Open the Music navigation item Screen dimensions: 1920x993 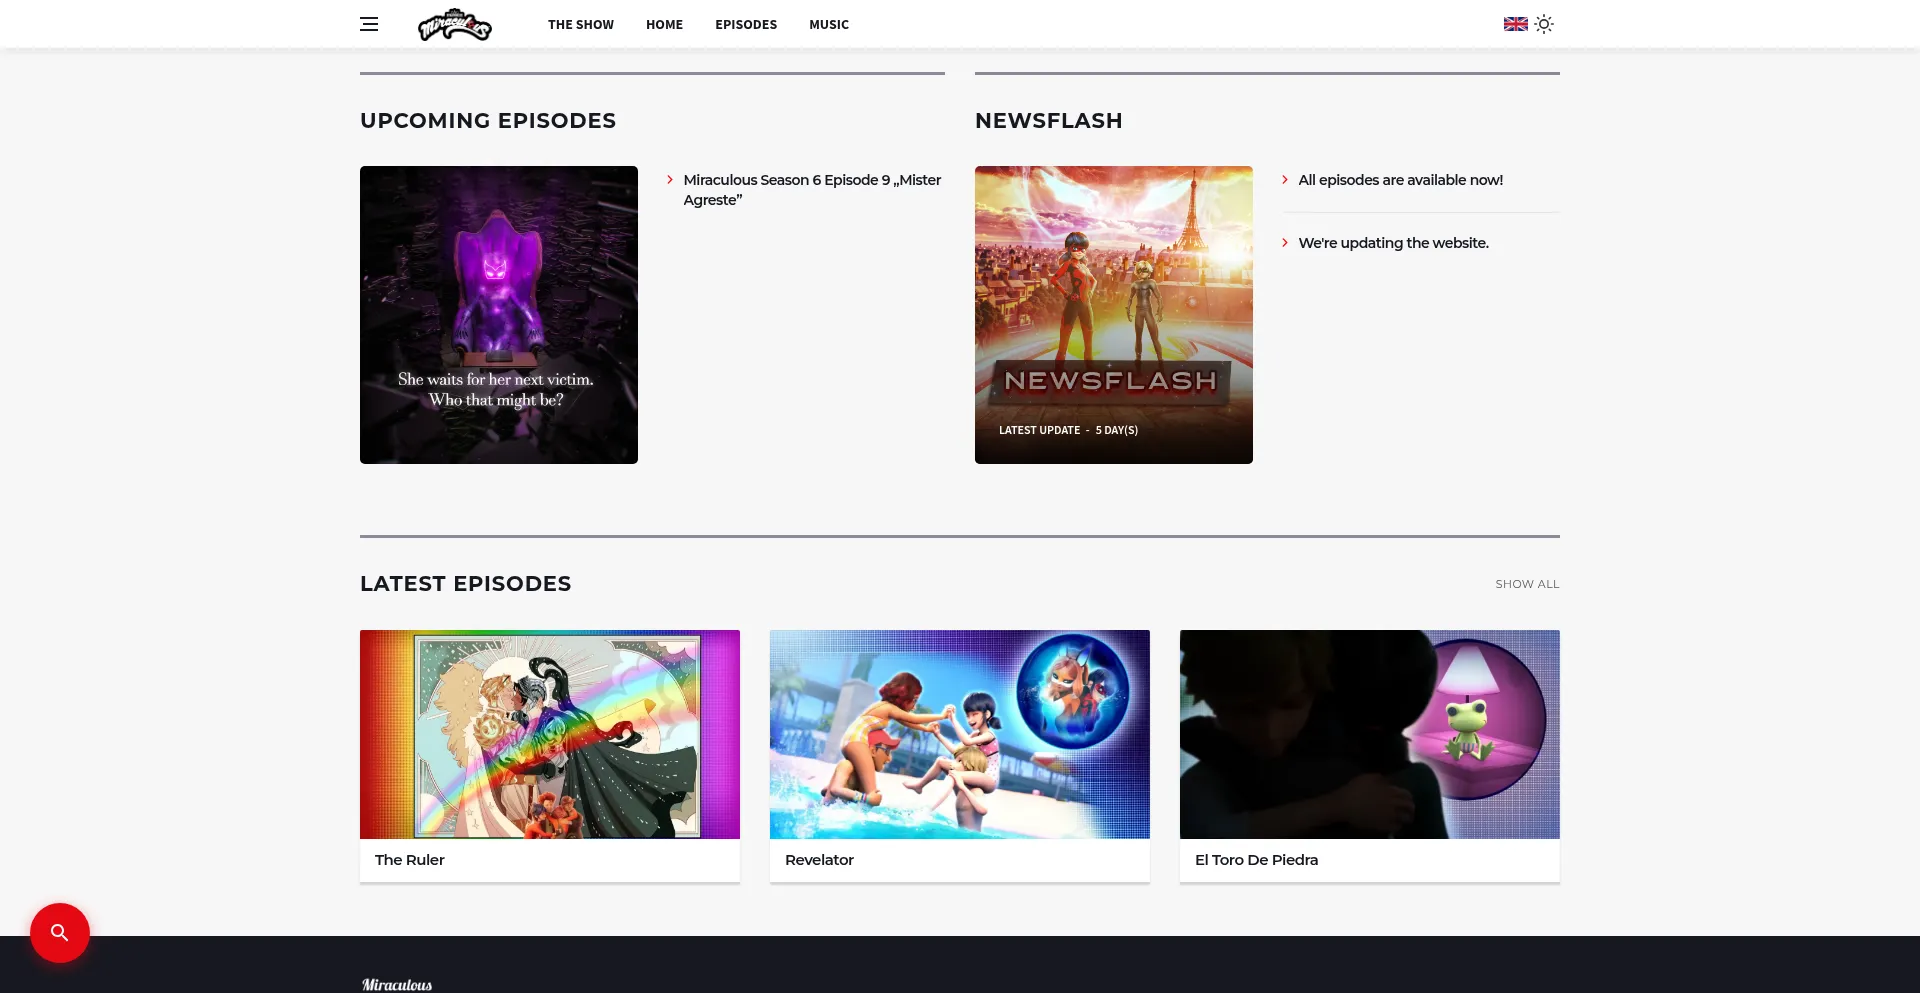pyautogui.click(x=828, y=25)
